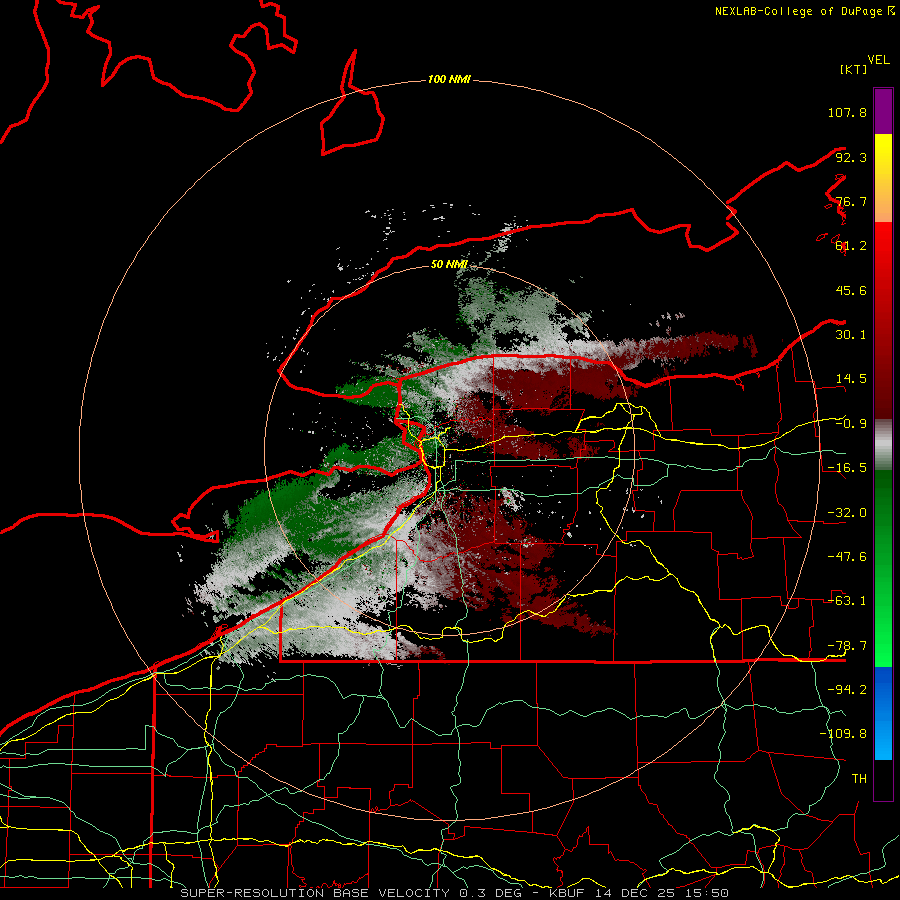Image resolution: width=900 pixels, height=900 pixels.
Task: Click the 107.8 velocity scale value
Action: tap(847, 112)
